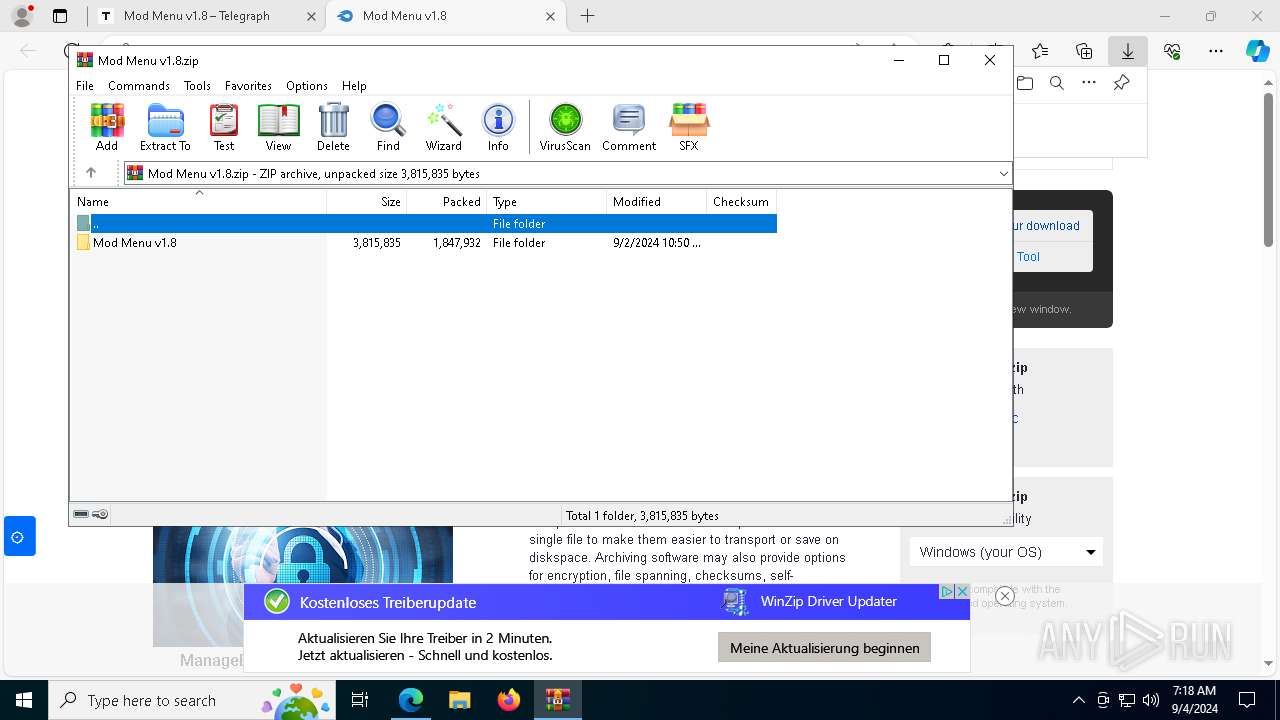
Task: Open the Windows (your OS) dropdown
Action: click(x=1006, y=552)
